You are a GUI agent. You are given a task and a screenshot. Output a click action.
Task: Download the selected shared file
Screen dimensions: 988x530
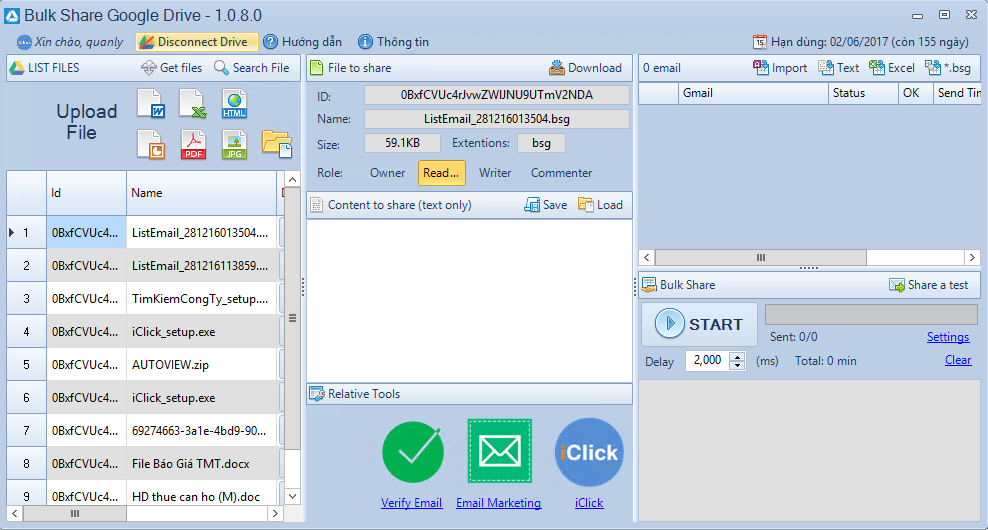pos(585,67)
